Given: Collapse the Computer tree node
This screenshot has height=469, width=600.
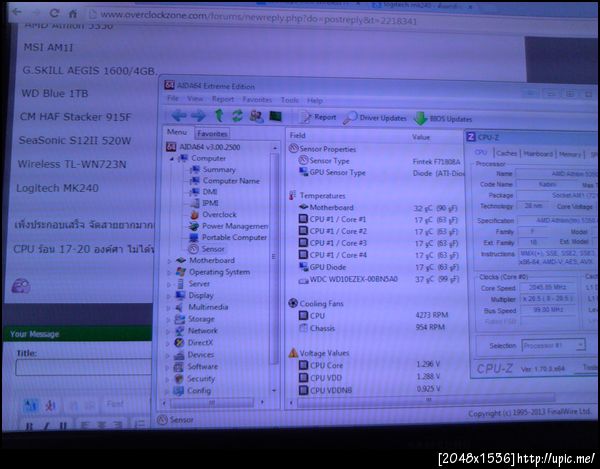Looking at the screenshot, I should click(171, 158).
